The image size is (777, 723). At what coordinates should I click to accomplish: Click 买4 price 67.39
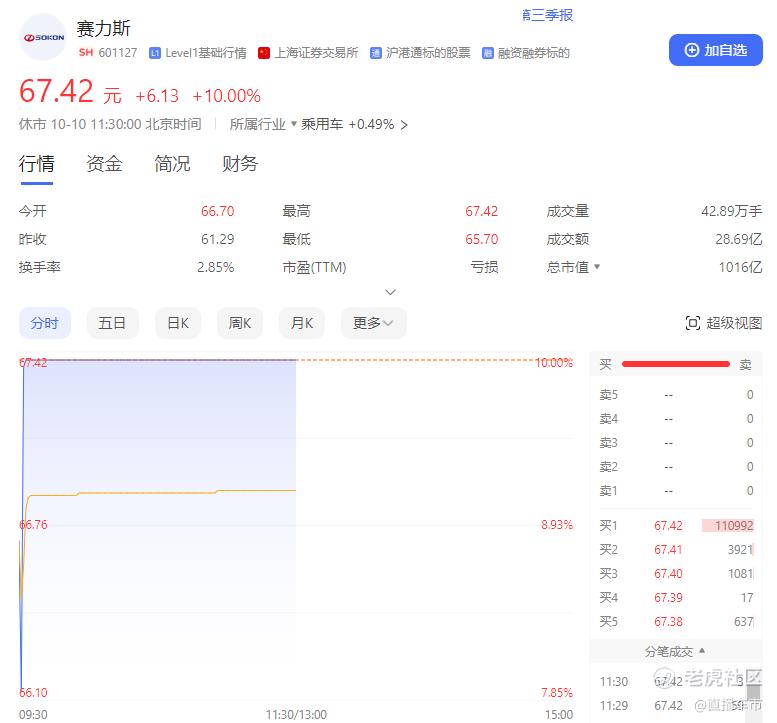[668, 598]
